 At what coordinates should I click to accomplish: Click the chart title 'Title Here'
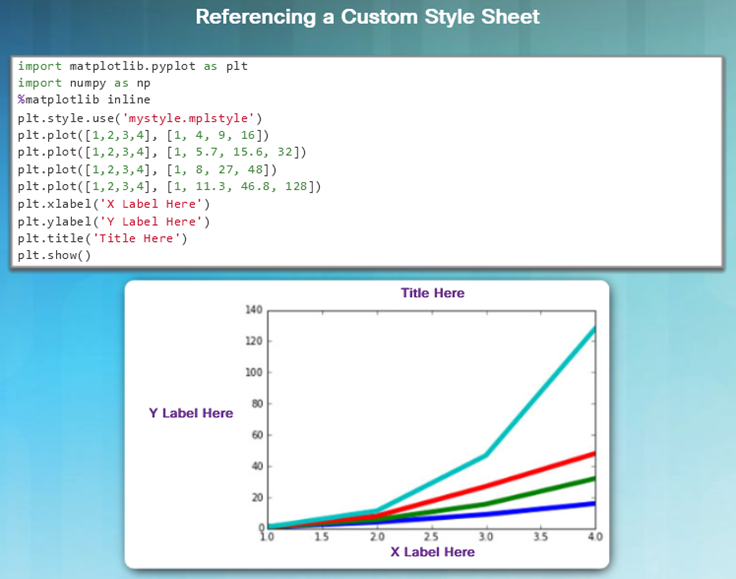(433, 293)
